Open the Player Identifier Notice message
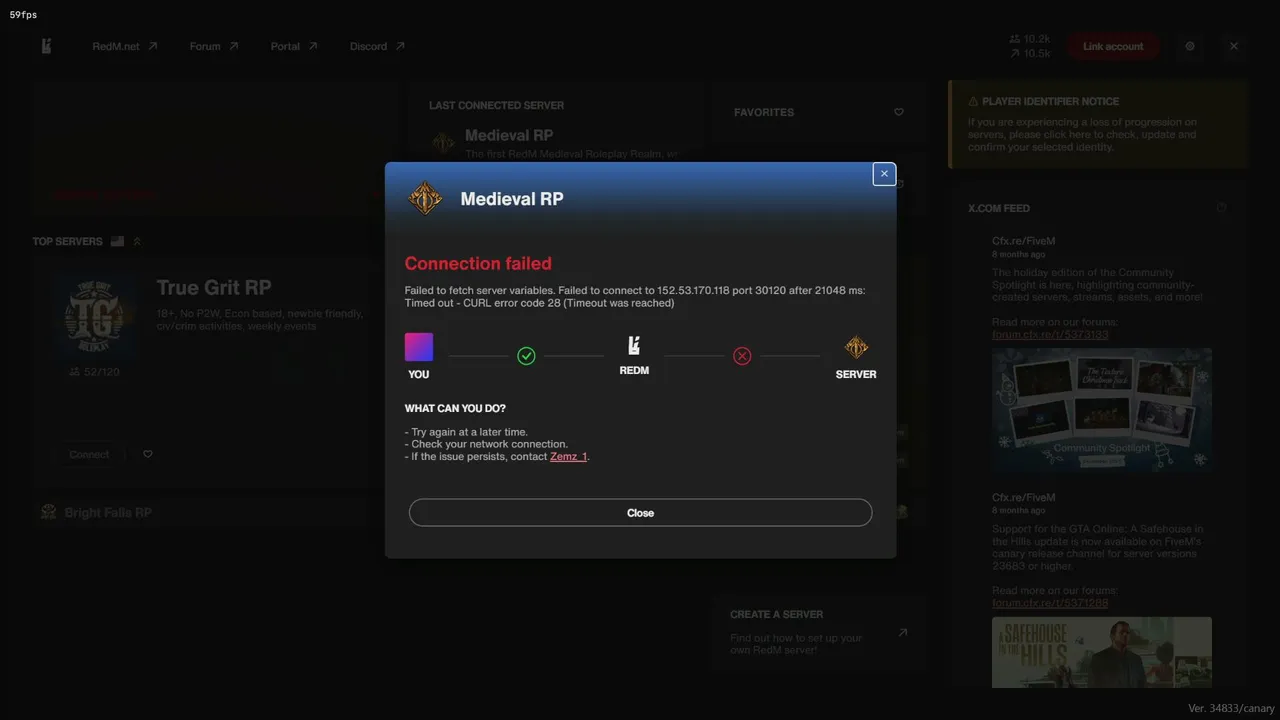Image resolution: width=1280 pixels, height=720 pixels. pos(1098,124)
